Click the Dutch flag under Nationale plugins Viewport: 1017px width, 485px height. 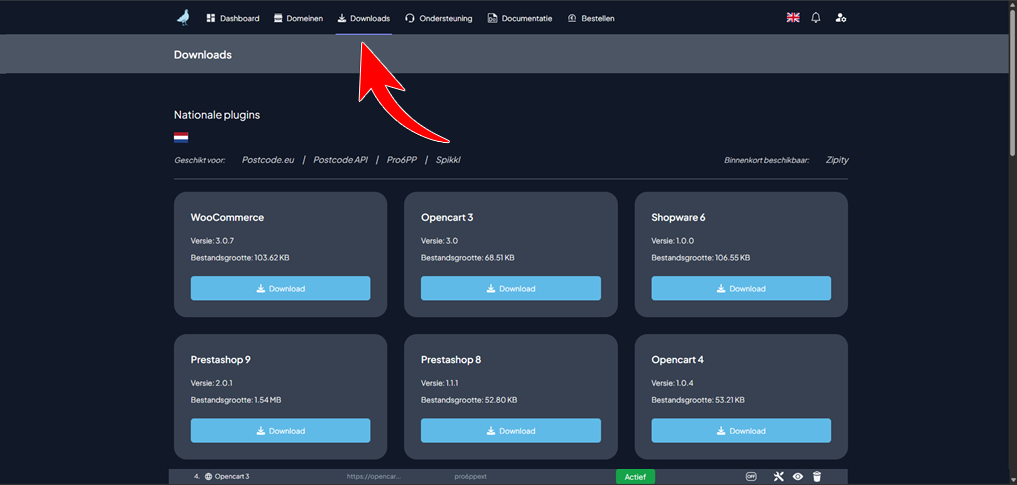[x=181, y=137]
